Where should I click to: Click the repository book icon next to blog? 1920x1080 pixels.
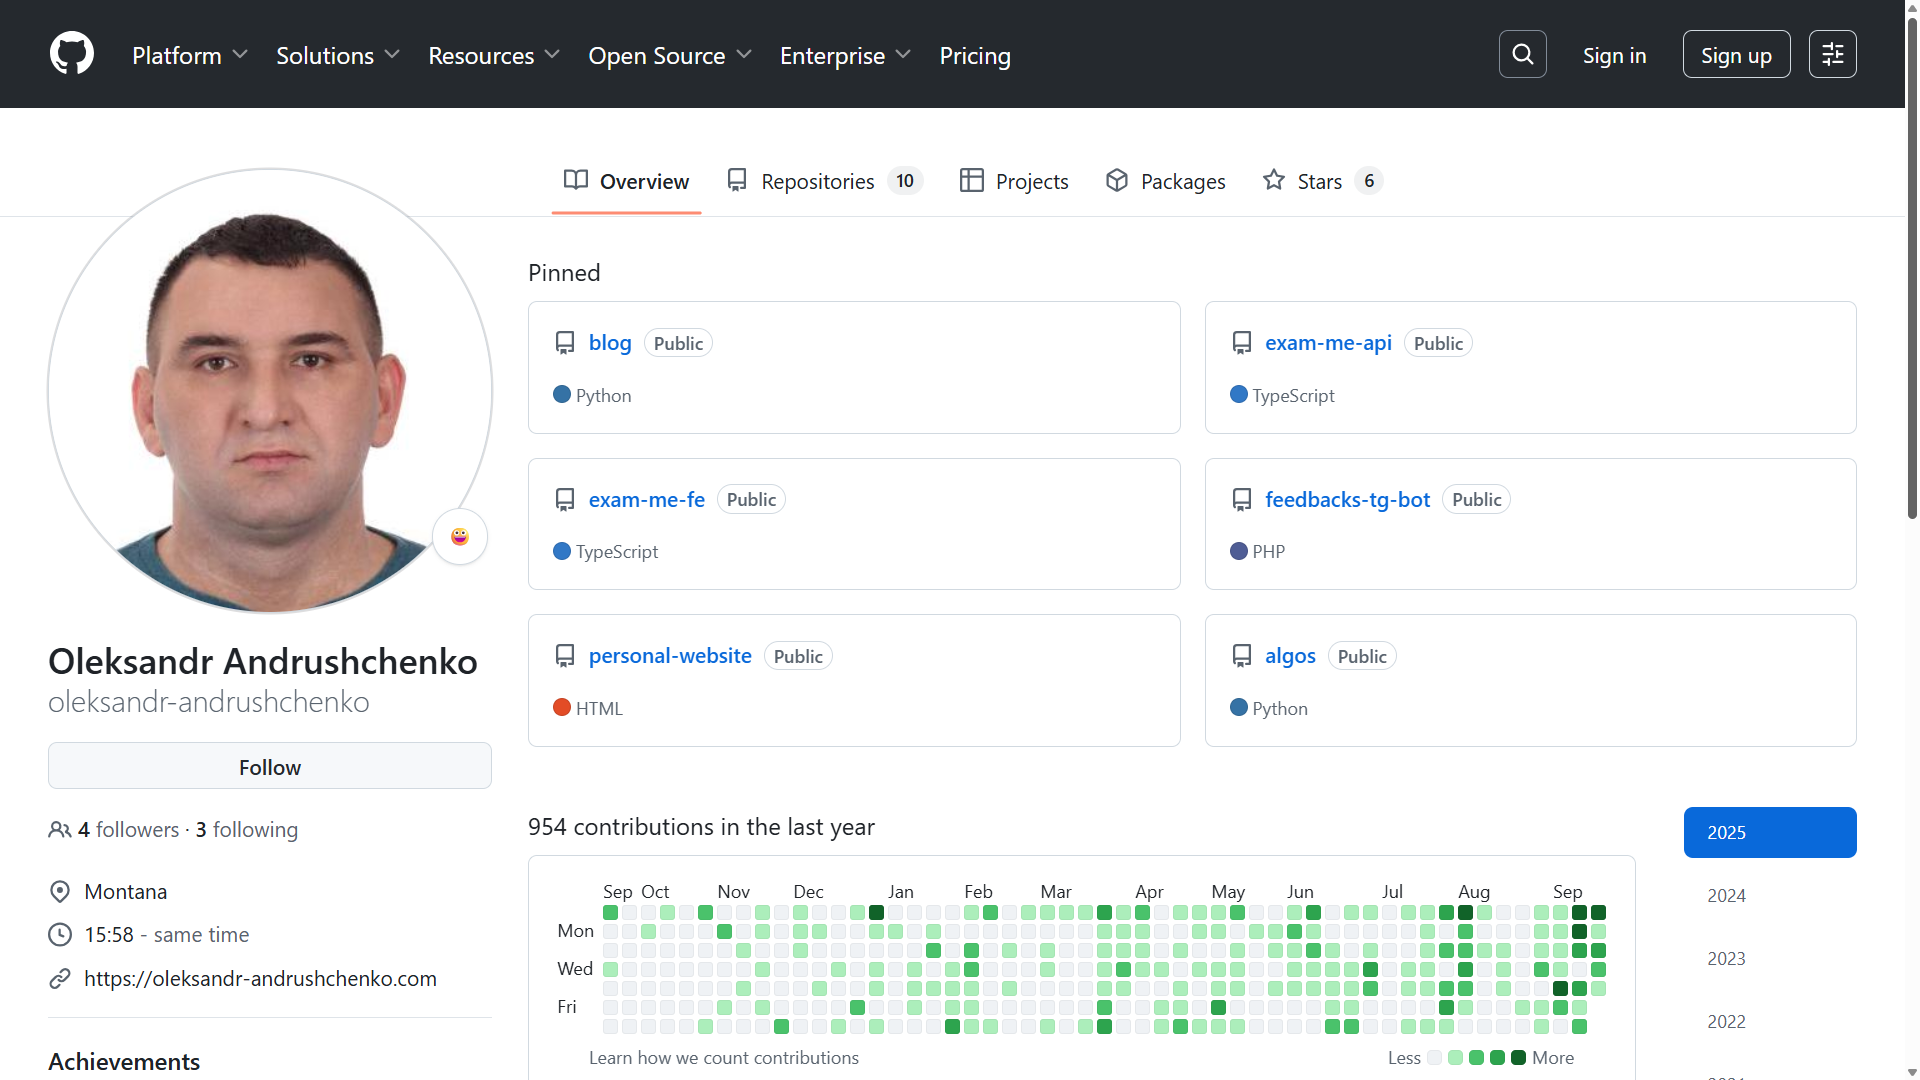coord(565,342)
